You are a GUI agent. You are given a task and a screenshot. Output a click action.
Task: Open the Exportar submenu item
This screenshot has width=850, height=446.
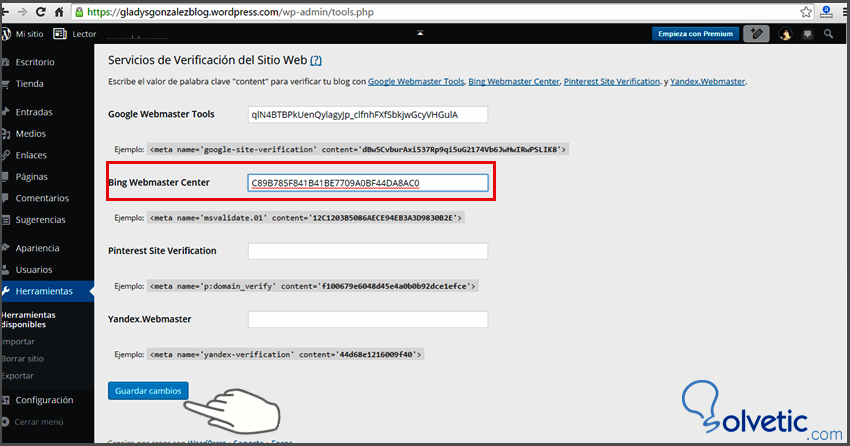(18, 376)
